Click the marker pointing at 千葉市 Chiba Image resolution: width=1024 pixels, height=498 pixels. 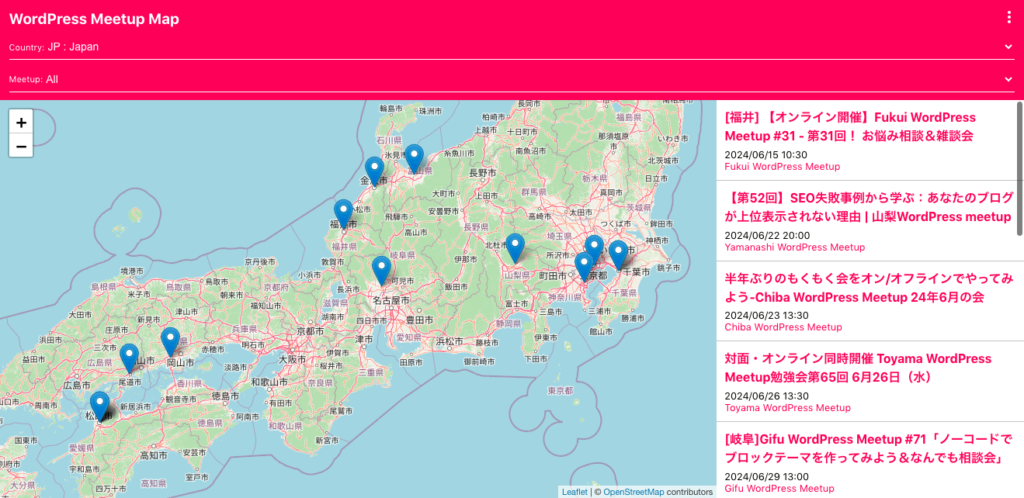pos(618,255)
